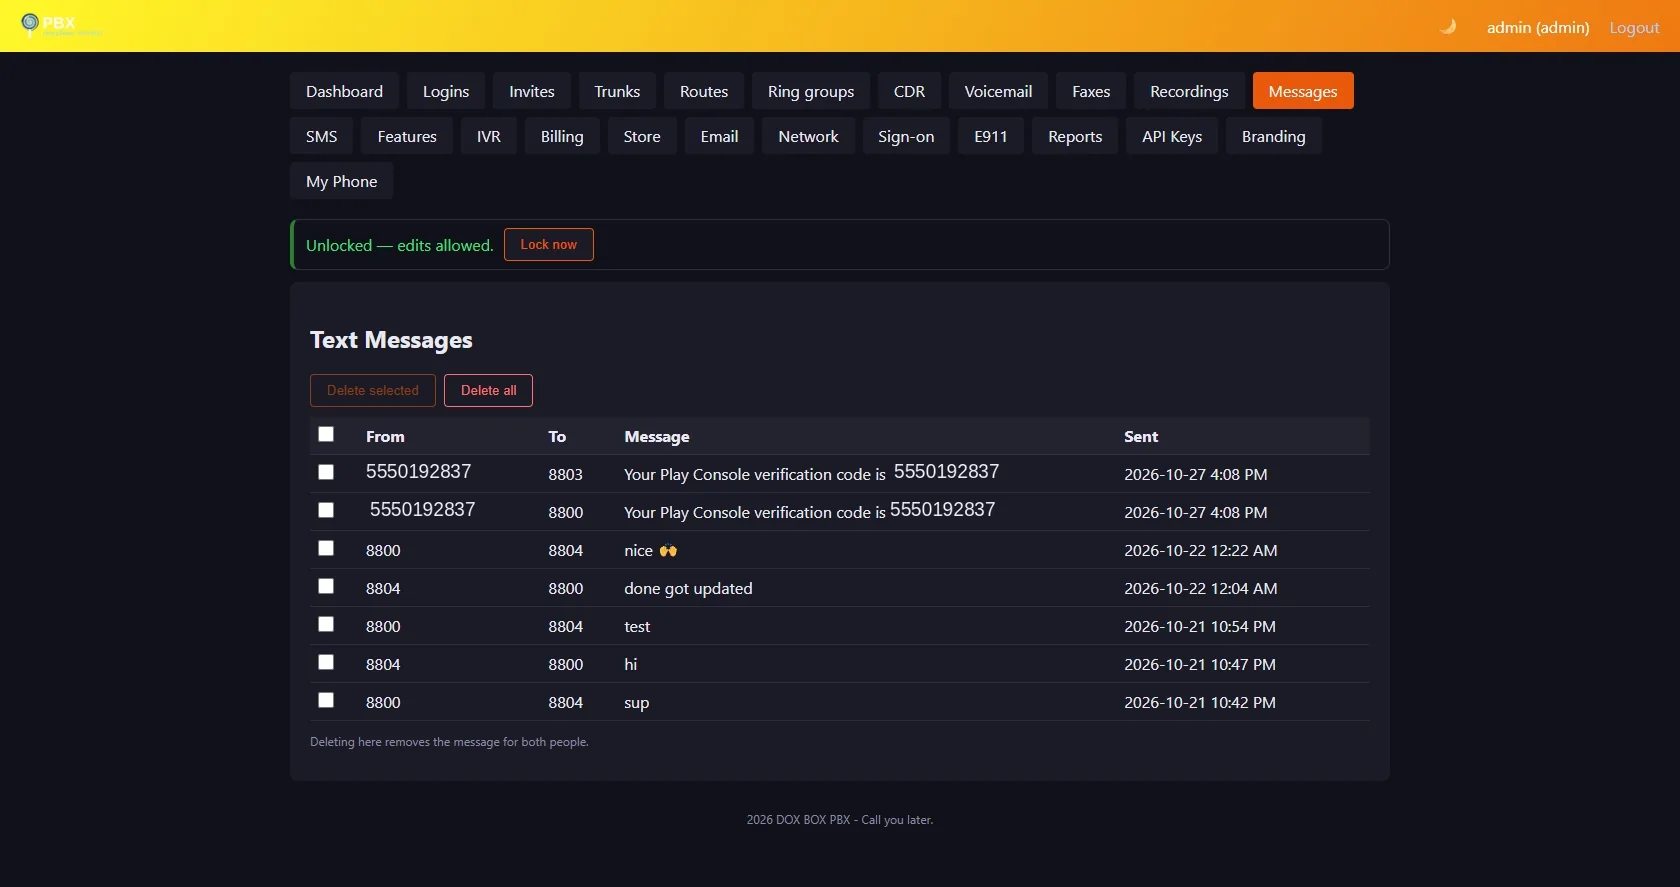Image resolution: width=1680 pixels, height=887 pixels.
Task: Select the message sent to 8803
Action: 326,472
